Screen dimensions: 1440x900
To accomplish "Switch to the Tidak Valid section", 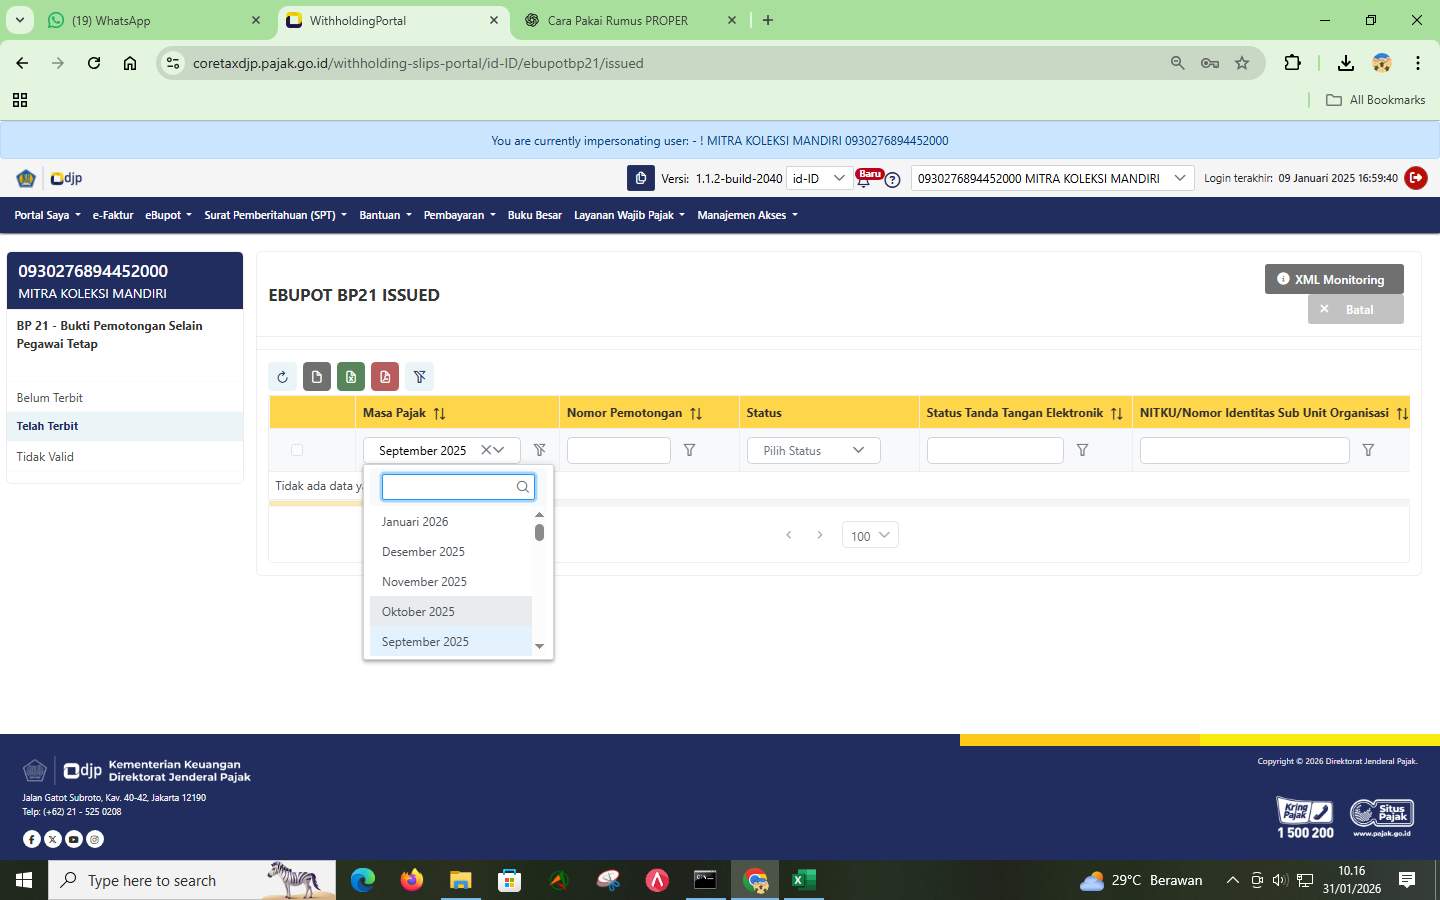I will click(45, 457).
